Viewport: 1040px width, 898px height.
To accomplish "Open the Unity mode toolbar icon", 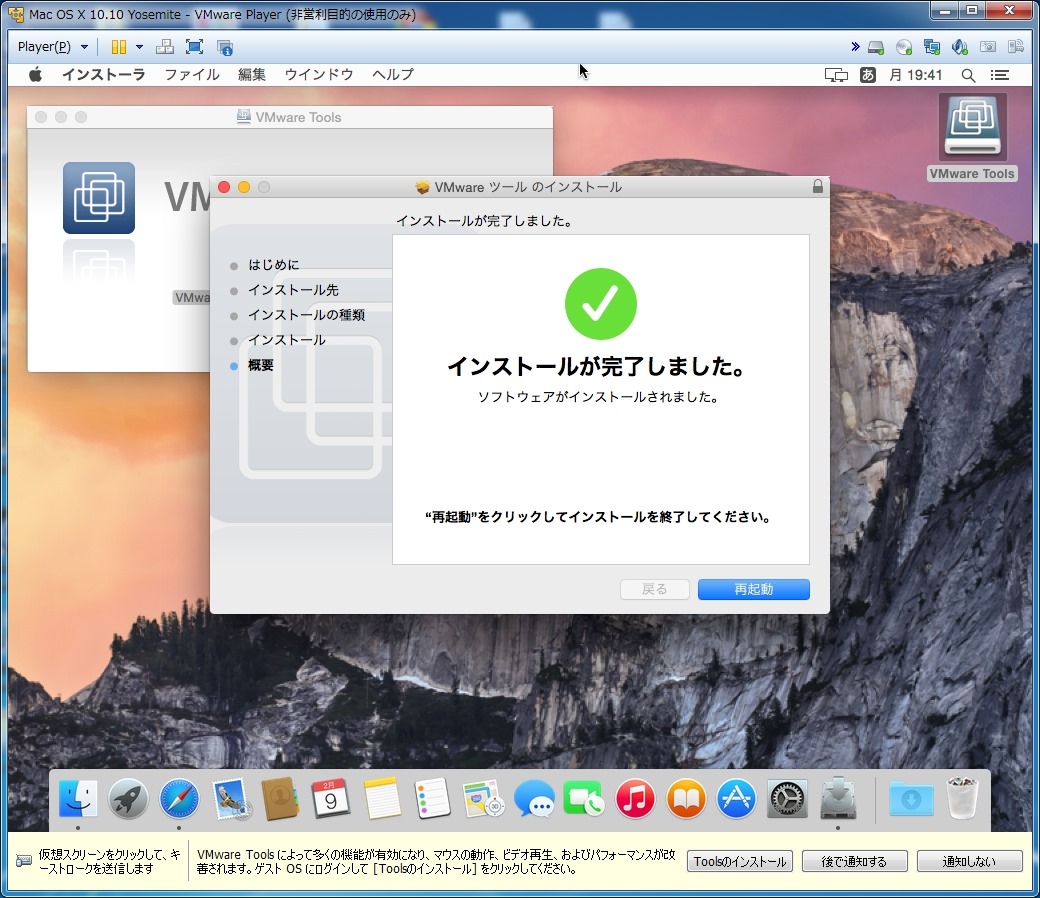I will [x=225, y=47].
